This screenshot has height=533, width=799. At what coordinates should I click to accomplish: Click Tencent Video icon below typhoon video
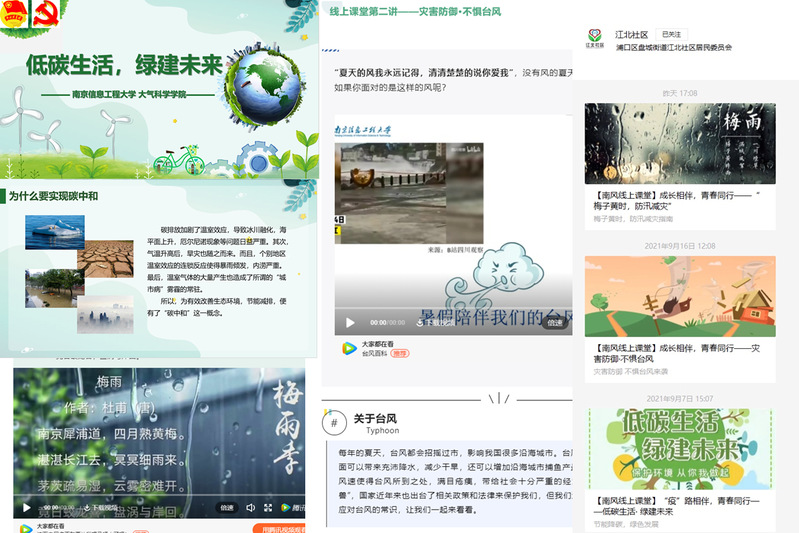pyautogui.click(x=347, y=348)
